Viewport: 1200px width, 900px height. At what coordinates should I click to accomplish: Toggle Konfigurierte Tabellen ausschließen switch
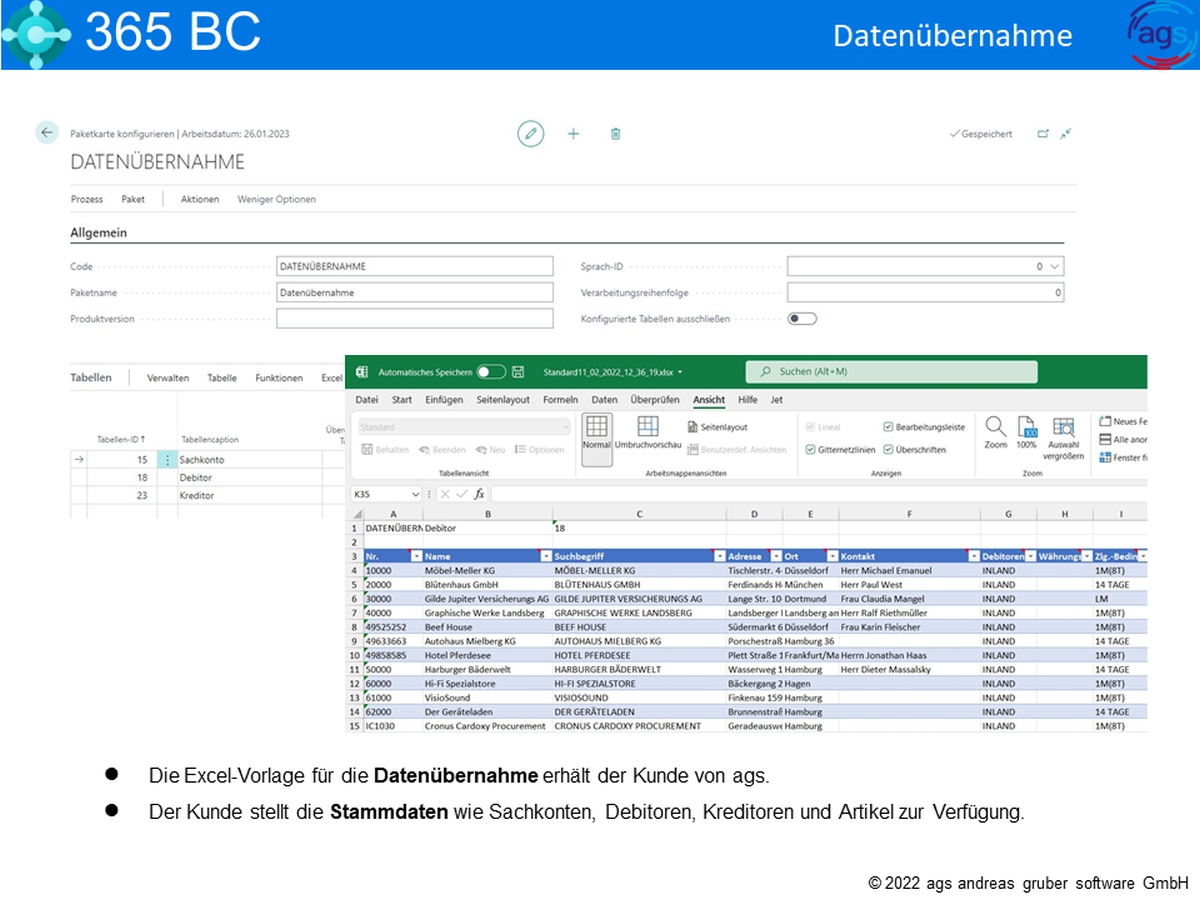click(x=802, y=319)
